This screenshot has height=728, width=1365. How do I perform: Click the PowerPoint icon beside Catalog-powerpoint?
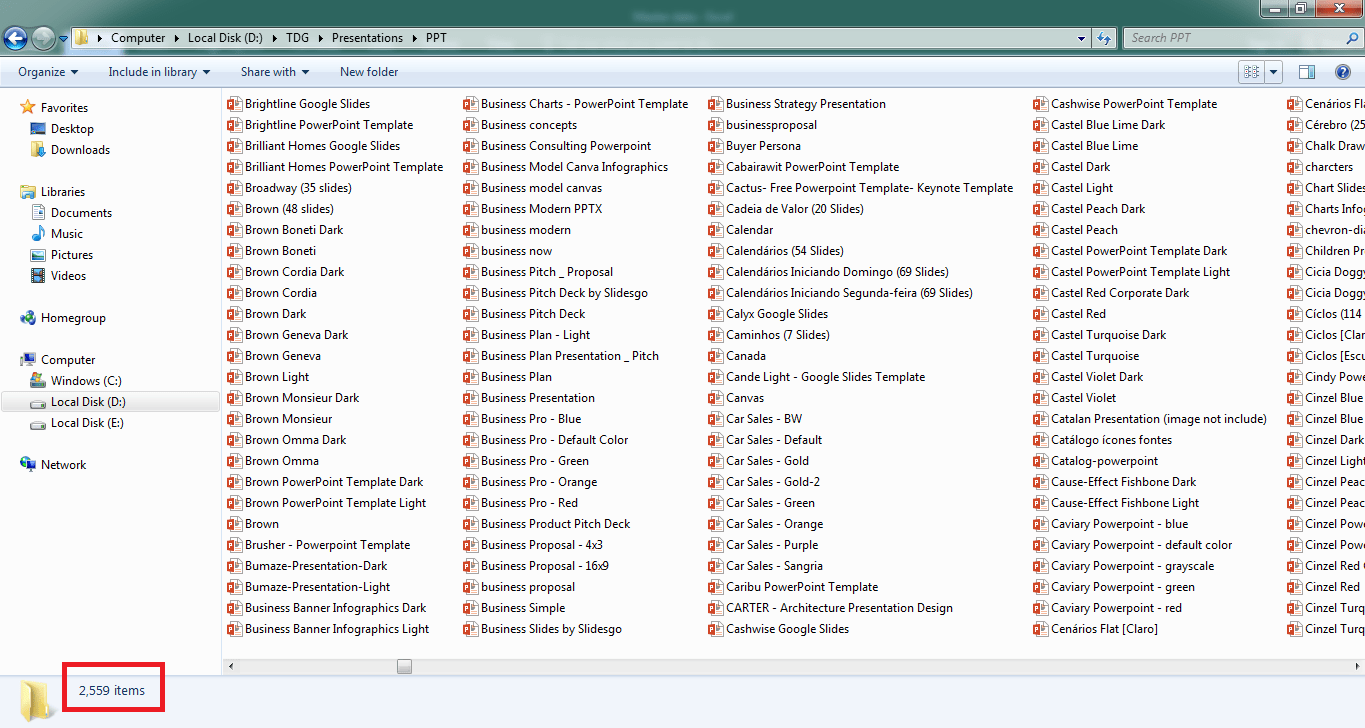point(1041,461)
